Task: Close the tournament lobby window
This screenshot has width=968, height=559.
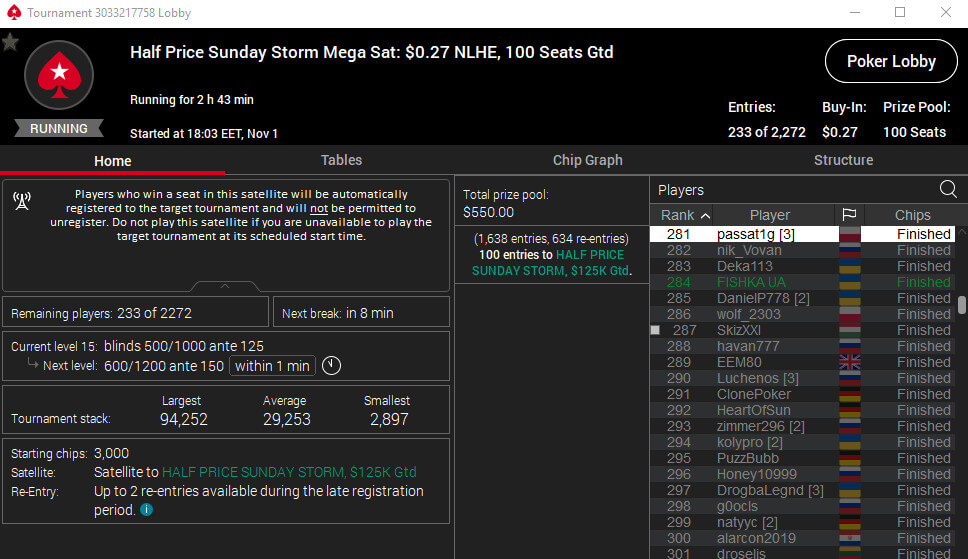Action: click(945, 12)
